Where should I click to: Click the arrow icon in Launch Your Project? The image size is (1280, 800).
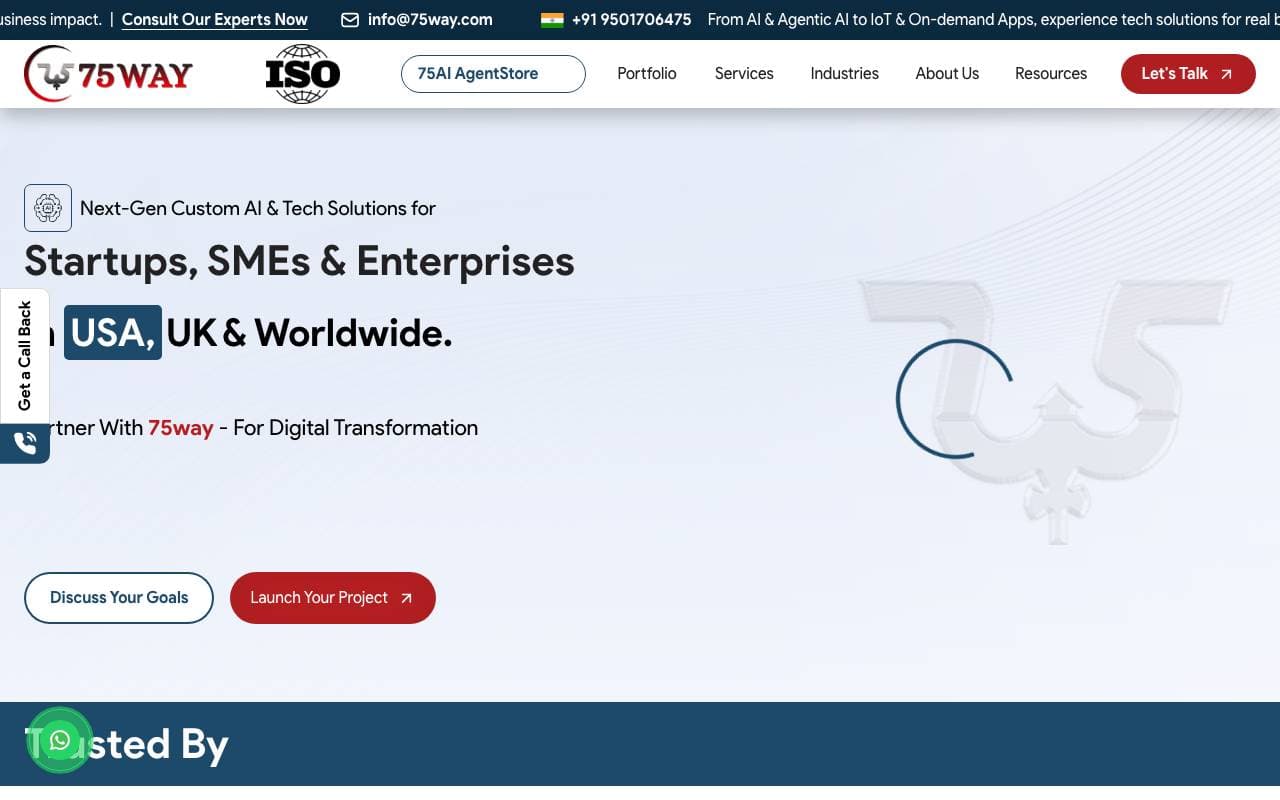pos(406,598)
